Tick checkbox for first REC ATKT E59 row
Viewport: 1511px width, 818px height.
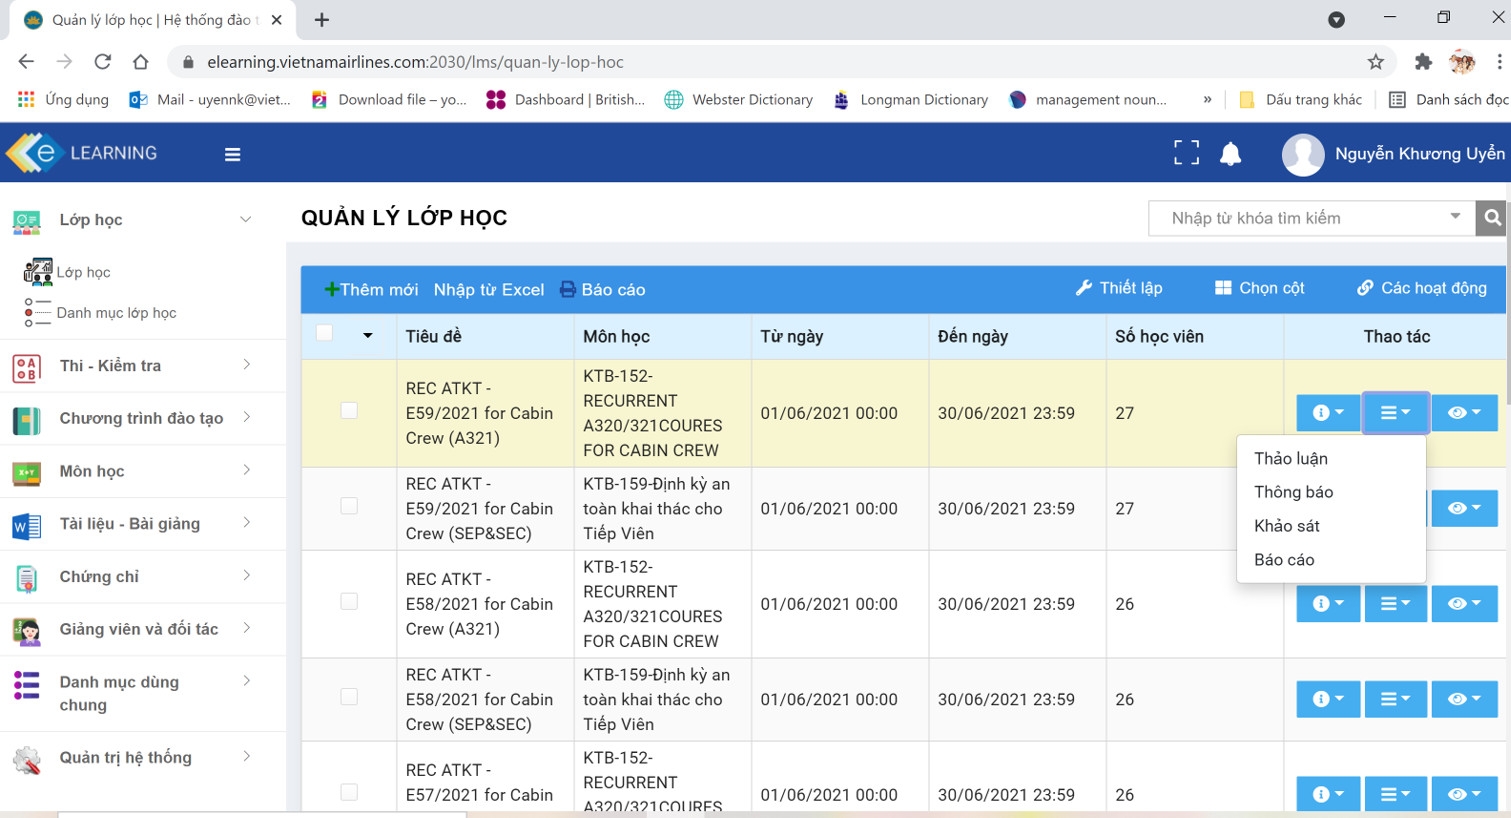[349, 410]
